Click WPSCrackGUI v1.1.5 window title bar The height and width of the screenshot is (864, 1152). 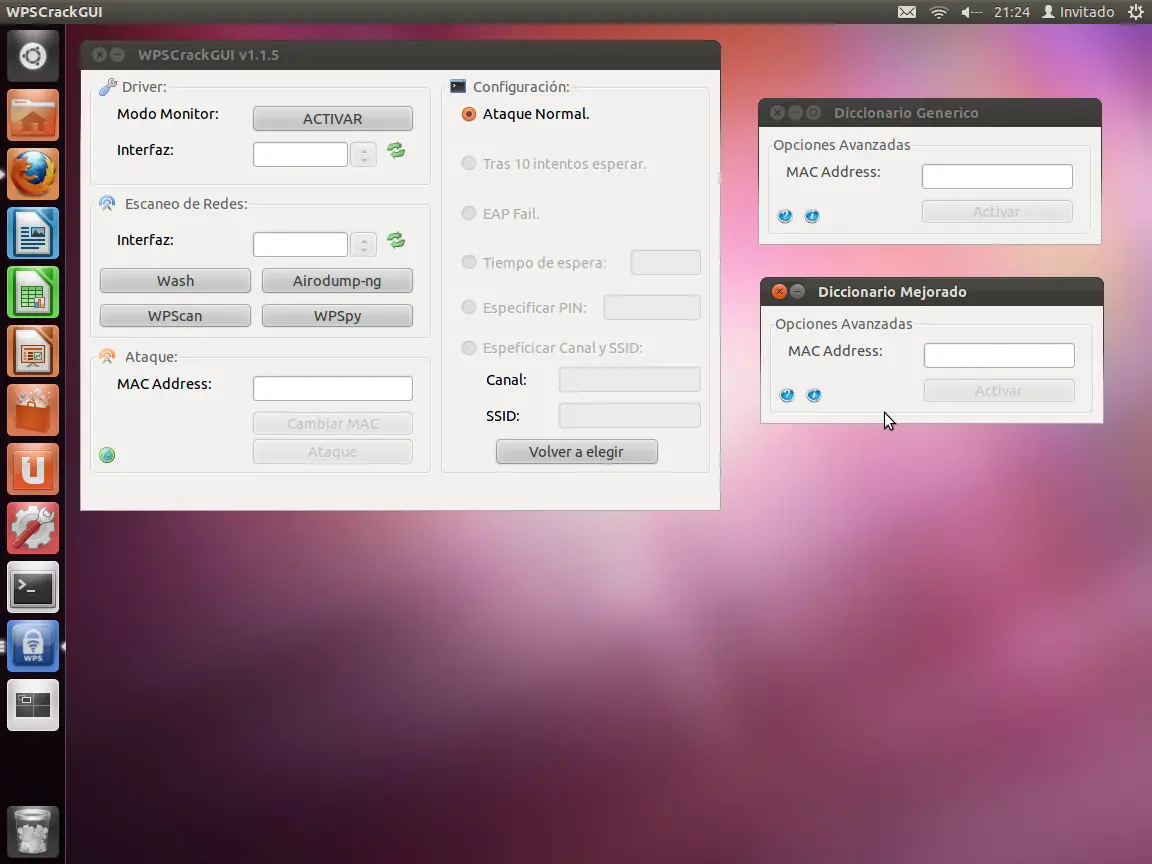tap(400, 55)
